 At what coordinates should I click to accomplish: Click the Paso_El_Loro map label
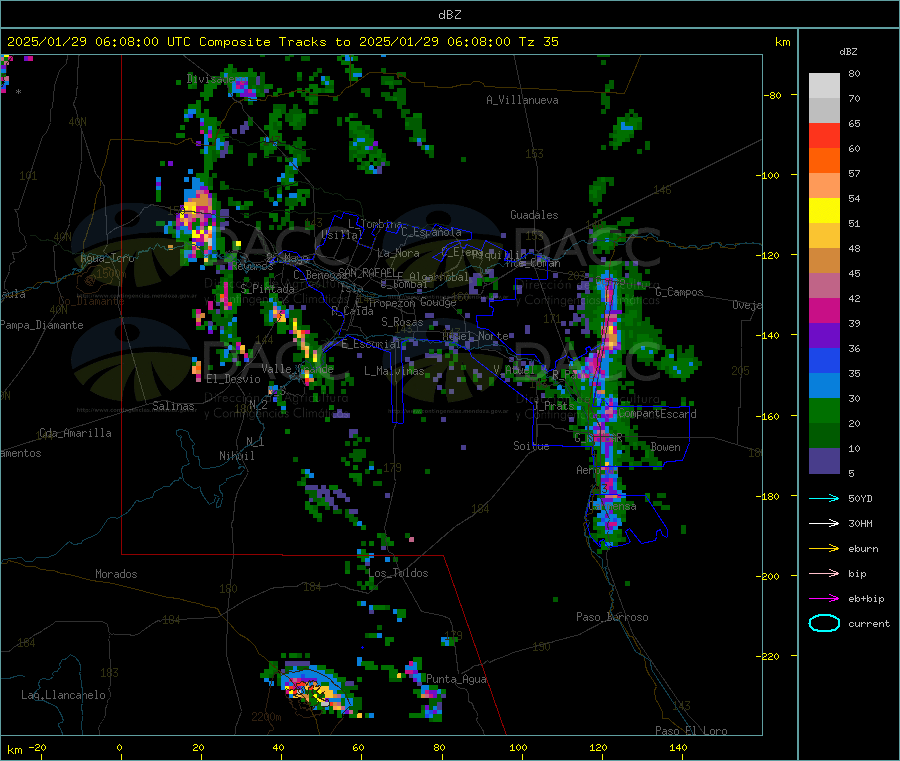click(x=691, y=731)
